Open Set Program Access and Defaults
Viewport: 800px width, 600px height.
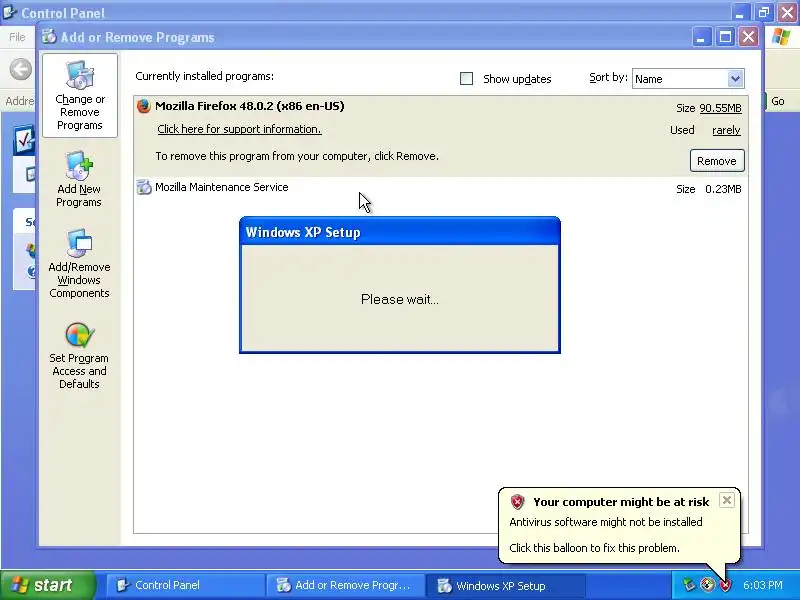click(x=79, y=356)
